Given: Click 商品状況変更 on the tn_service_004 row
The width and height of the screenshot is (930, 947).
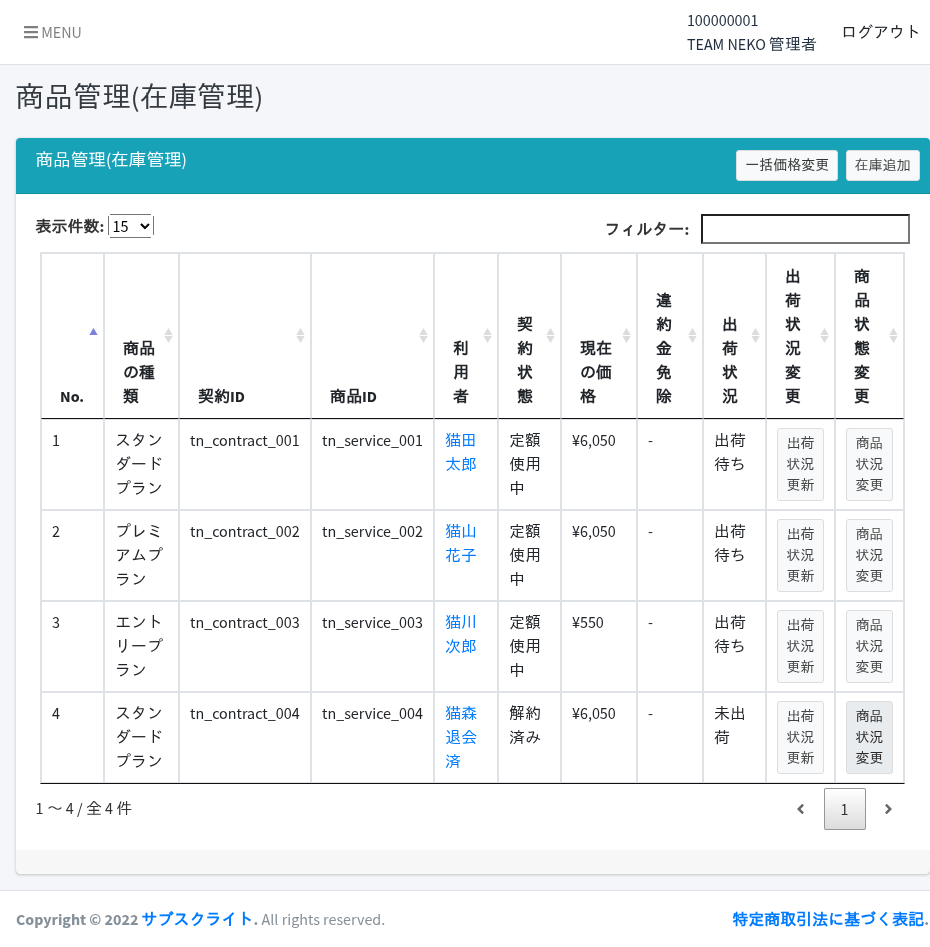Looking at the screenshot, I should coord(869,737).
